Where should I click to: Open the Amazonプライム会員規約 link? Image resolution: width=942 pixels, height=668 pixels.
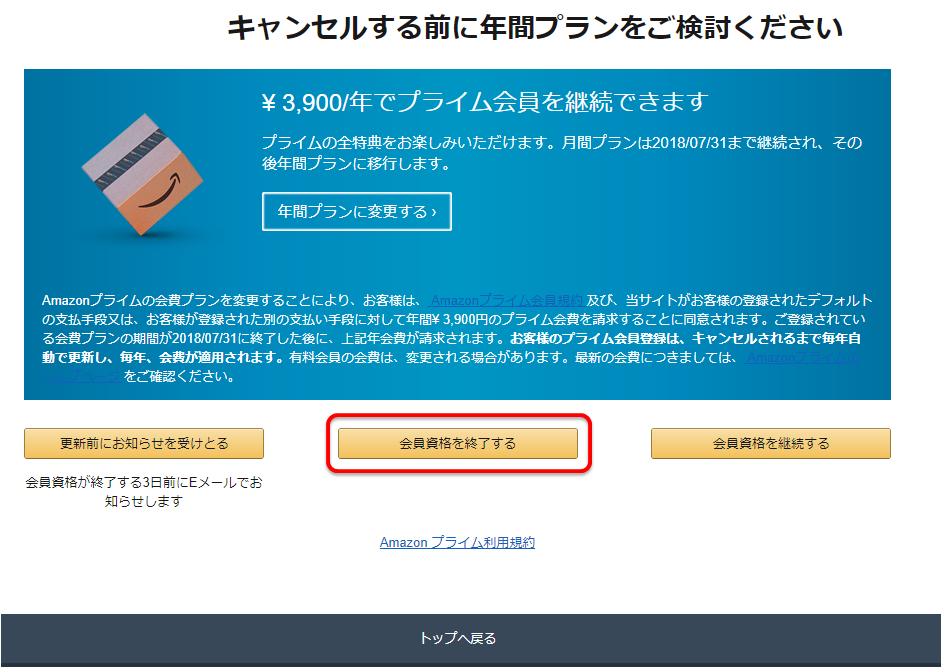507,300
